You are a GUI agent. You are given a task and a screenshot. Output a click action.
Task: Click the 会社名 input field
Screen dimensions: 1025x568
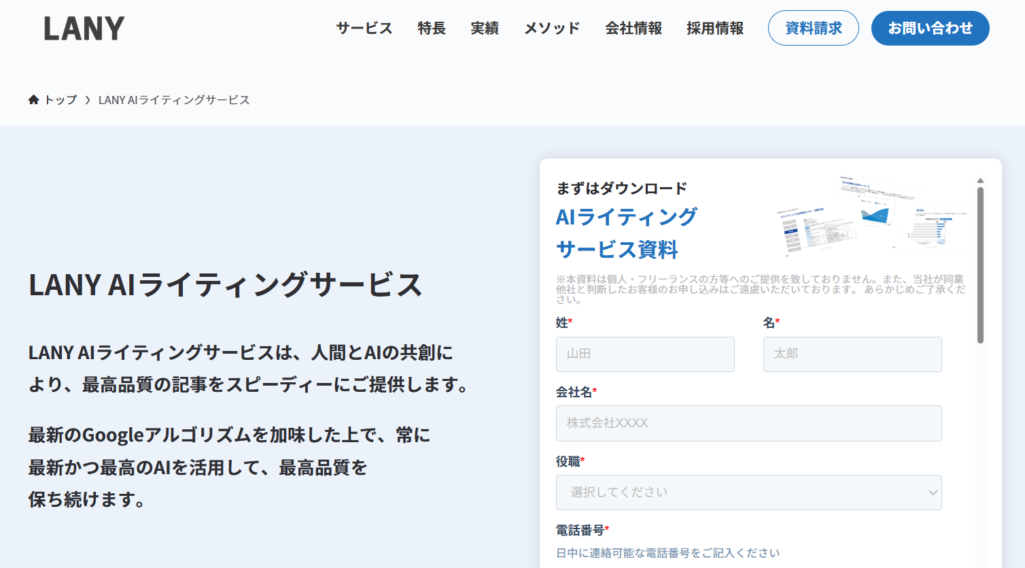point(749,423)
